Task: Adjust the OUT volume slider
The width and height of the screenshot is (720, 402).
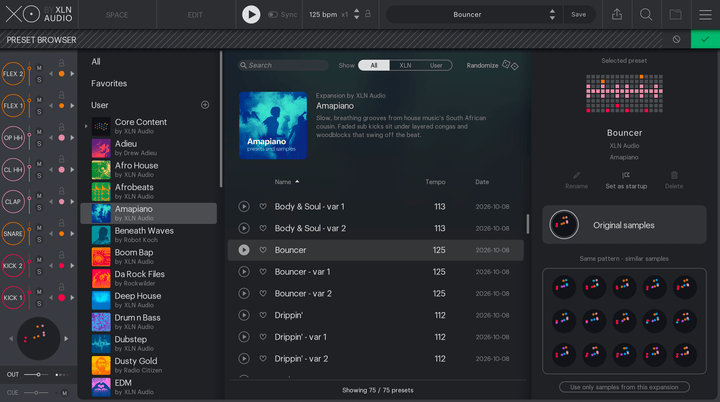Action: [x=39, y=374]
